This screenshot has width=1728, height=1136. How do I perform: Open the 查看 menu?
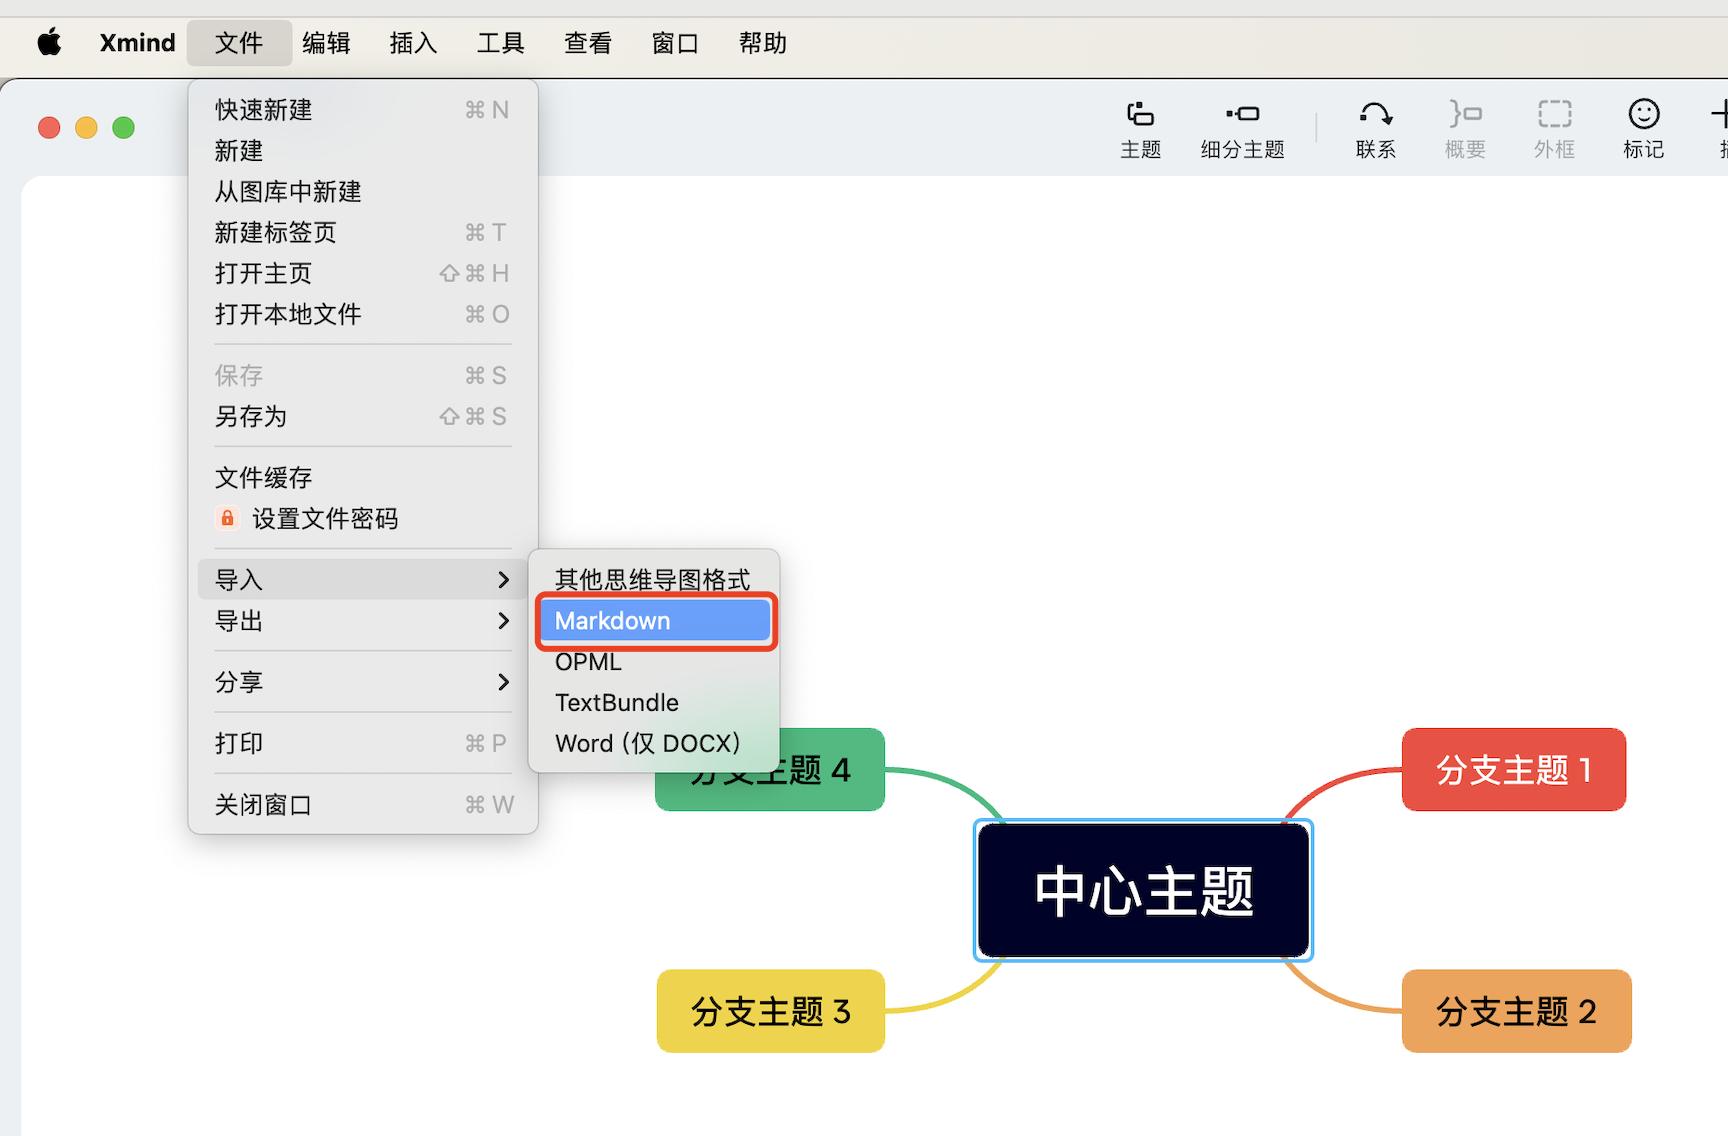(587, 43)
